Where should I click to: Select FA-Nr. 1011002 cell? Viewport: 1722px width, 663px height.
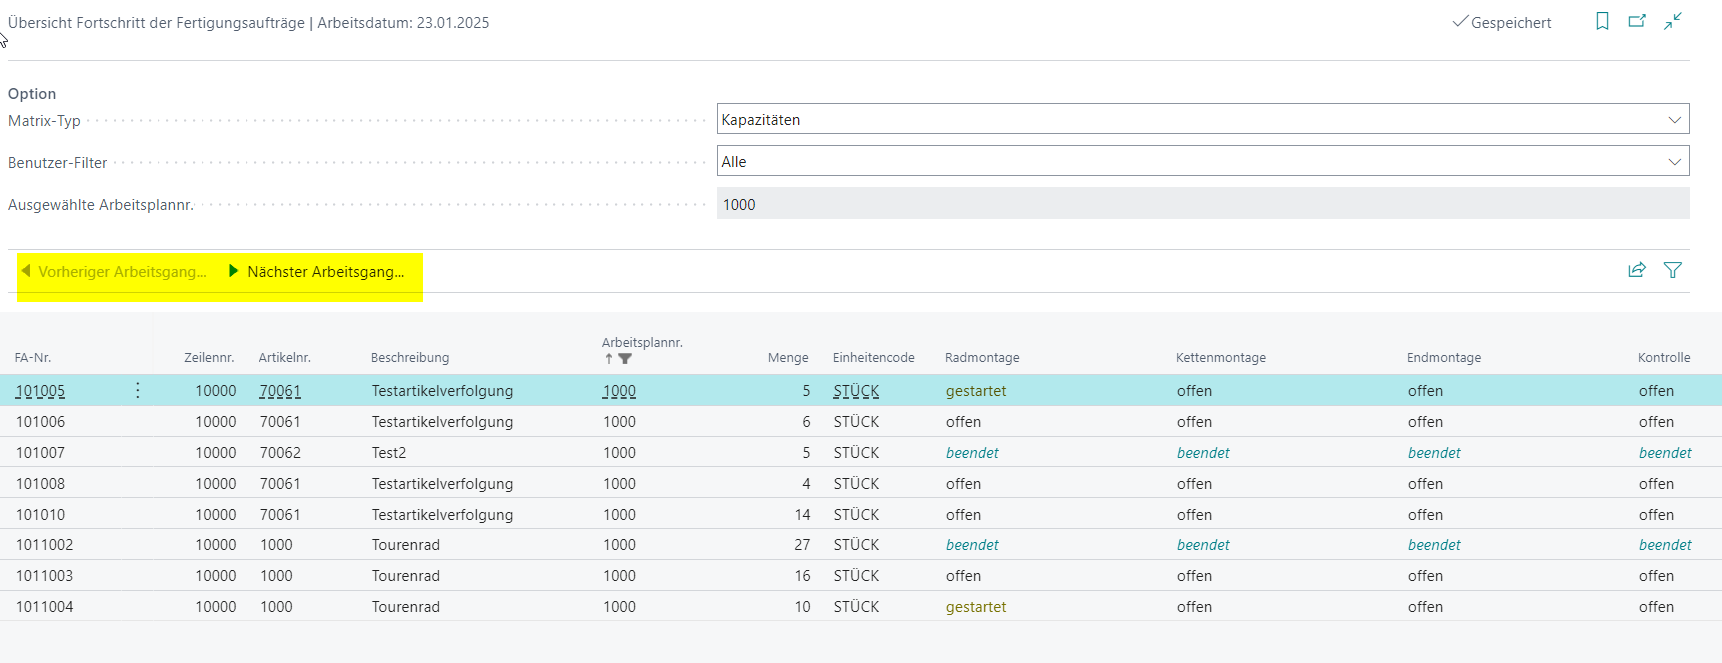tap(44, 545)
